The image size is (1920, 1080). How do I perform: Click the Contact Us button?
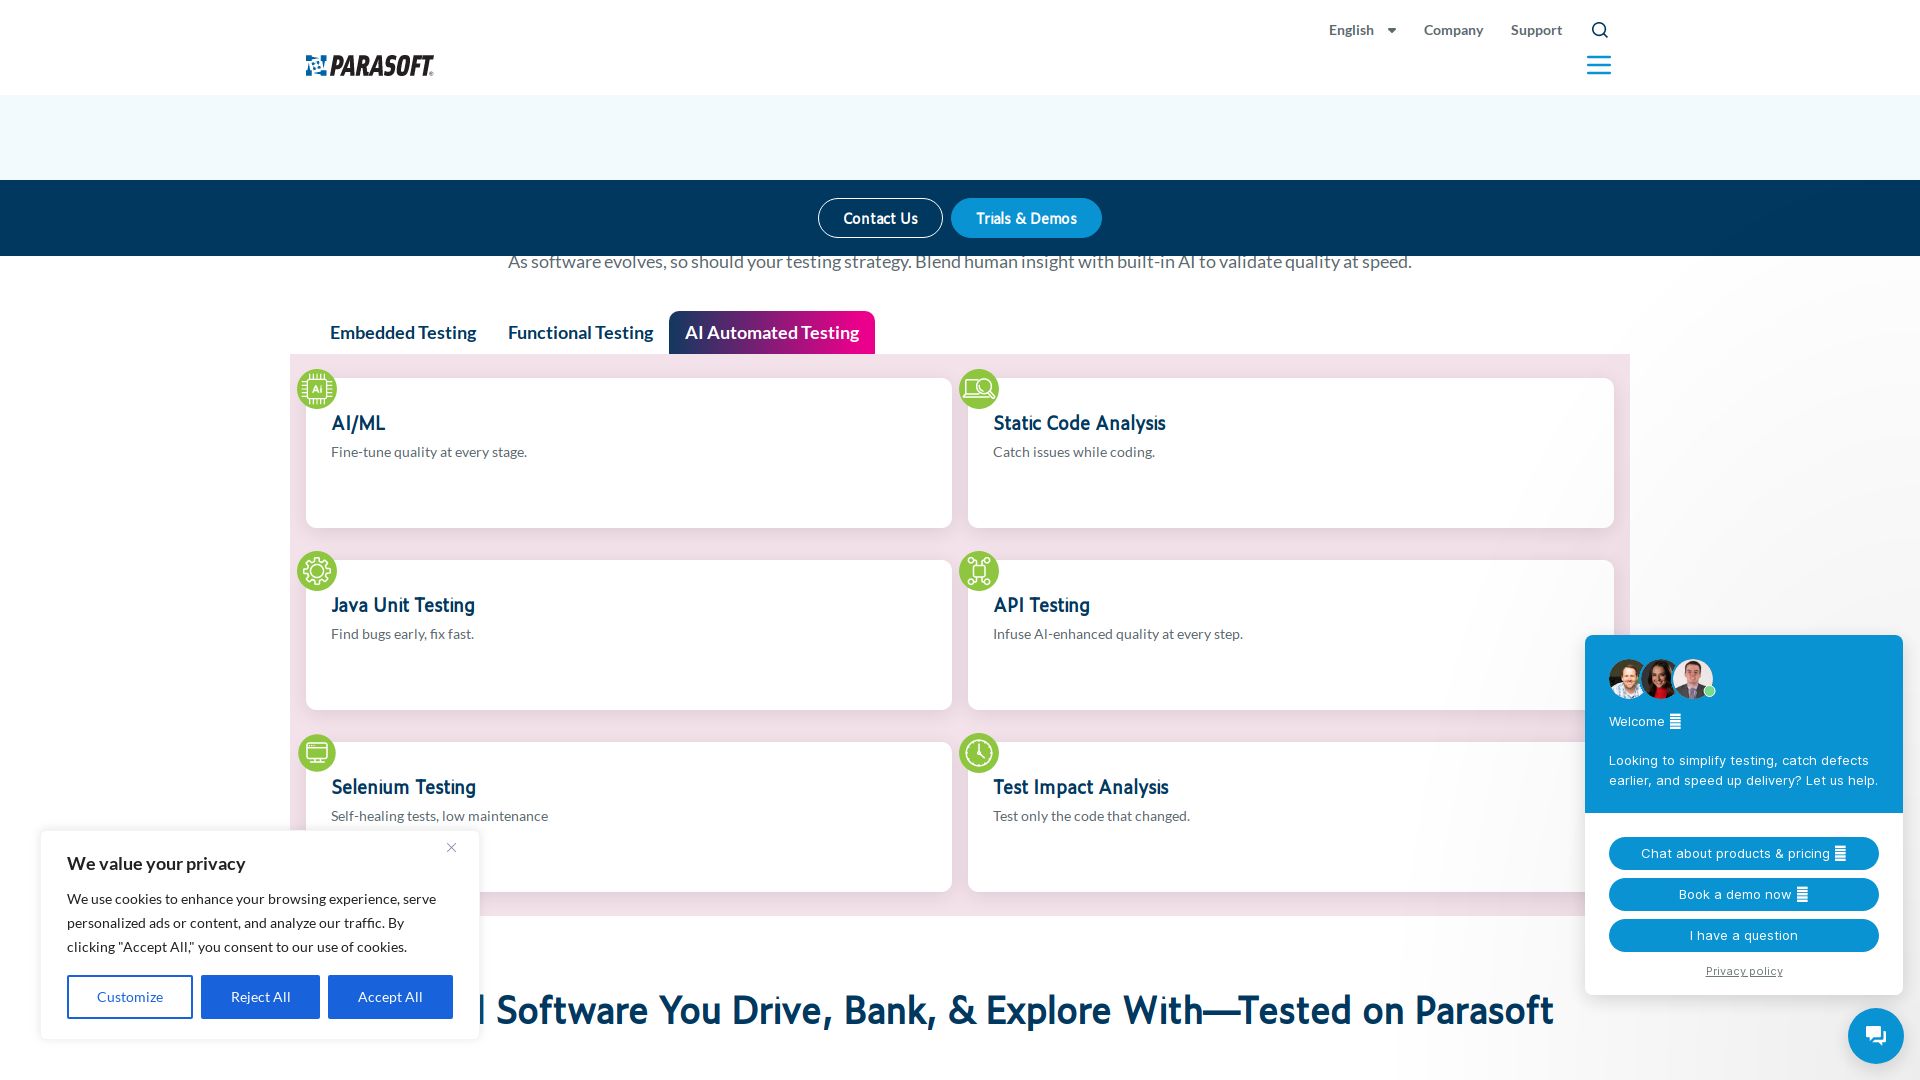coord(880,218)
